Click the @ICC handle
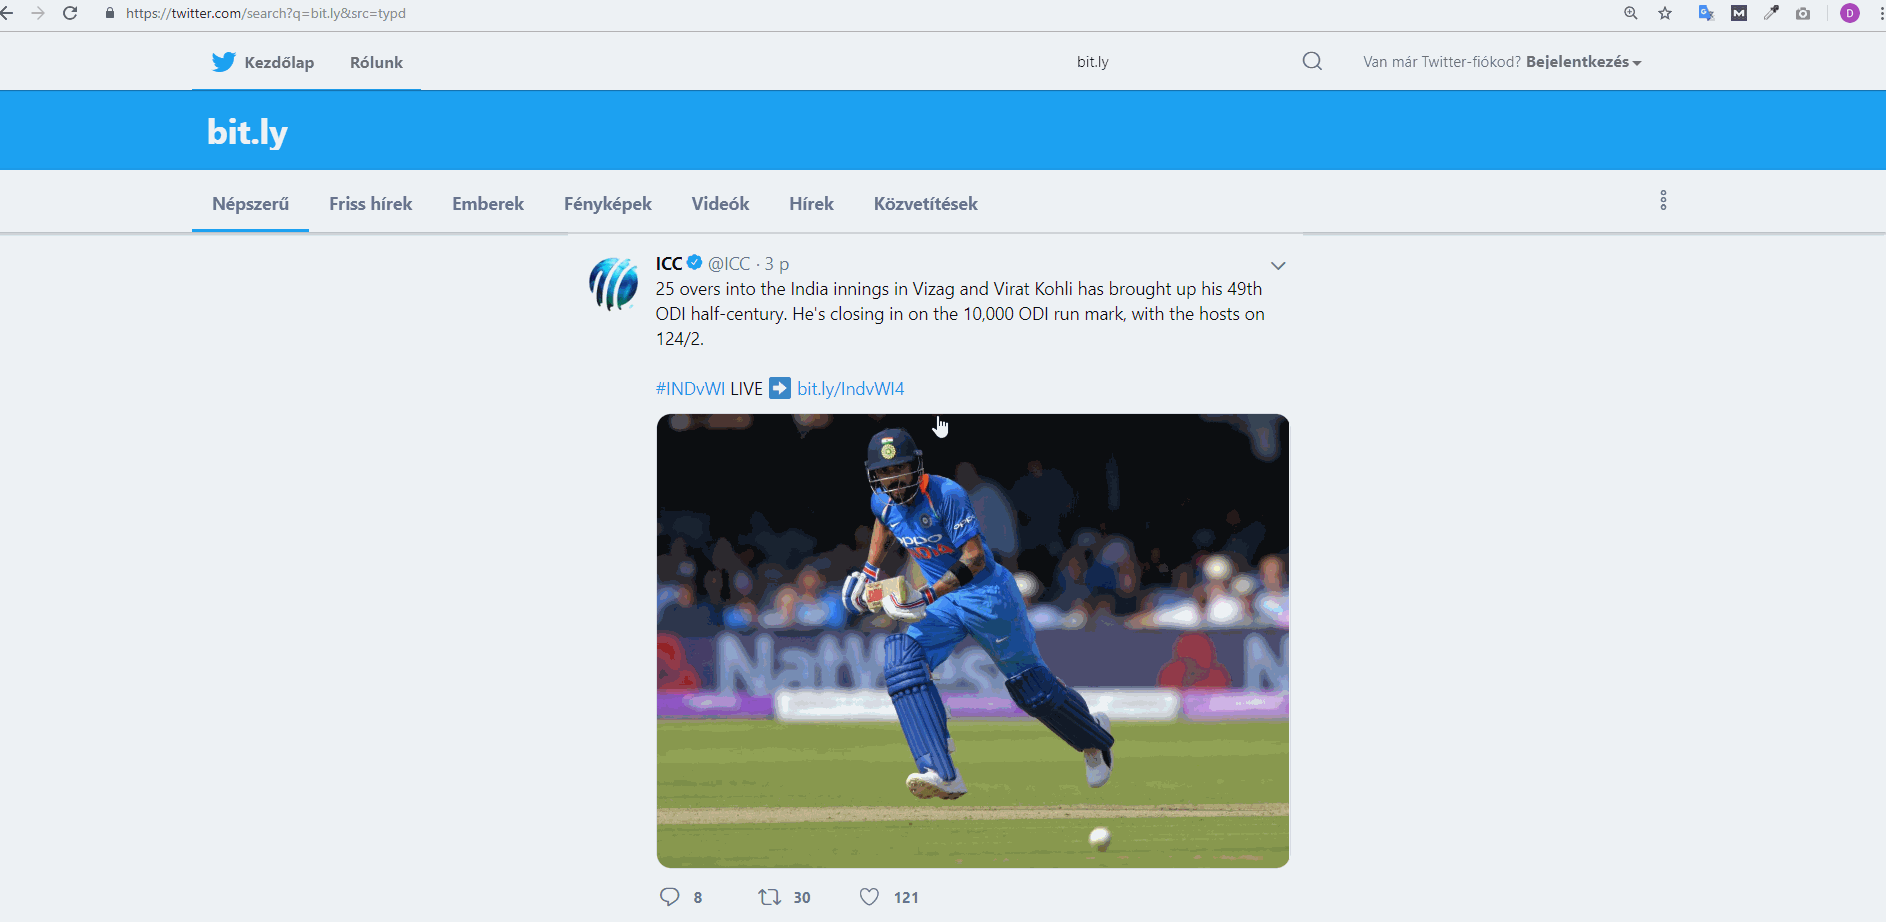This screenshot has width=1886, height=922. click(x=729, y=264)
